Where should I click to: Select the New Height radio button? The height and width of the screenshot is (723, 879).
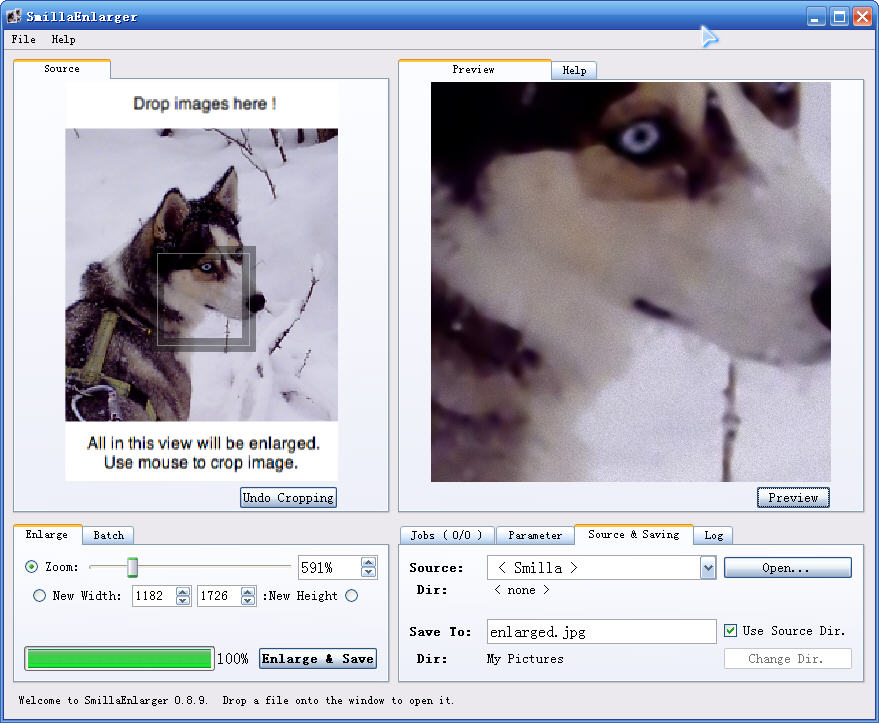point(351,596)
